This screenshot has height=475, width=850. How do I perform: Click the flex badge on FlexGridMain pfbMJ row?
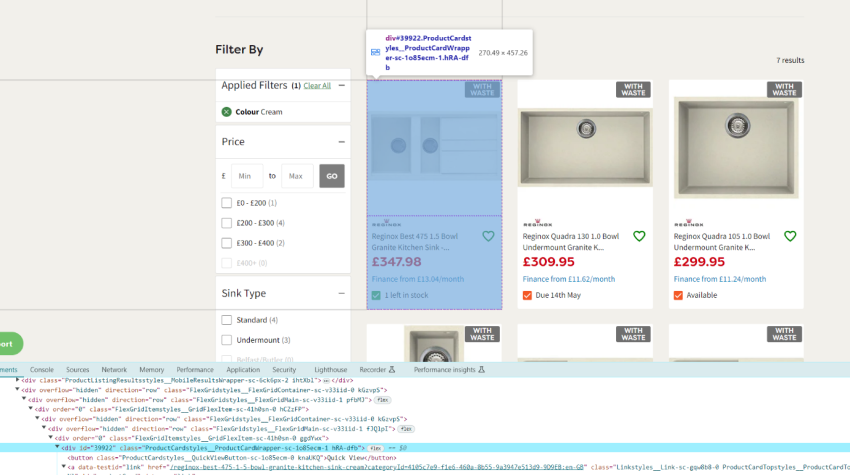(383, 400)
